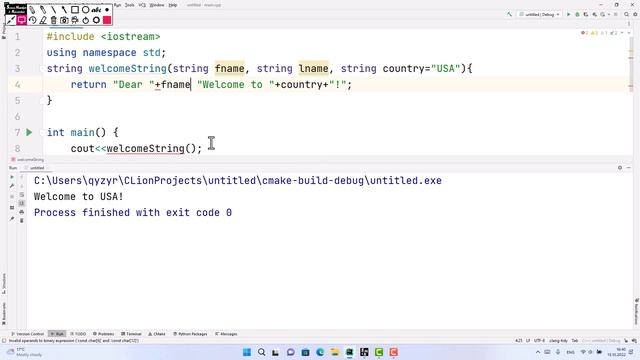Open the Bookmarks side tool window
The image size is (640, 360).
(x=4, y=313)
